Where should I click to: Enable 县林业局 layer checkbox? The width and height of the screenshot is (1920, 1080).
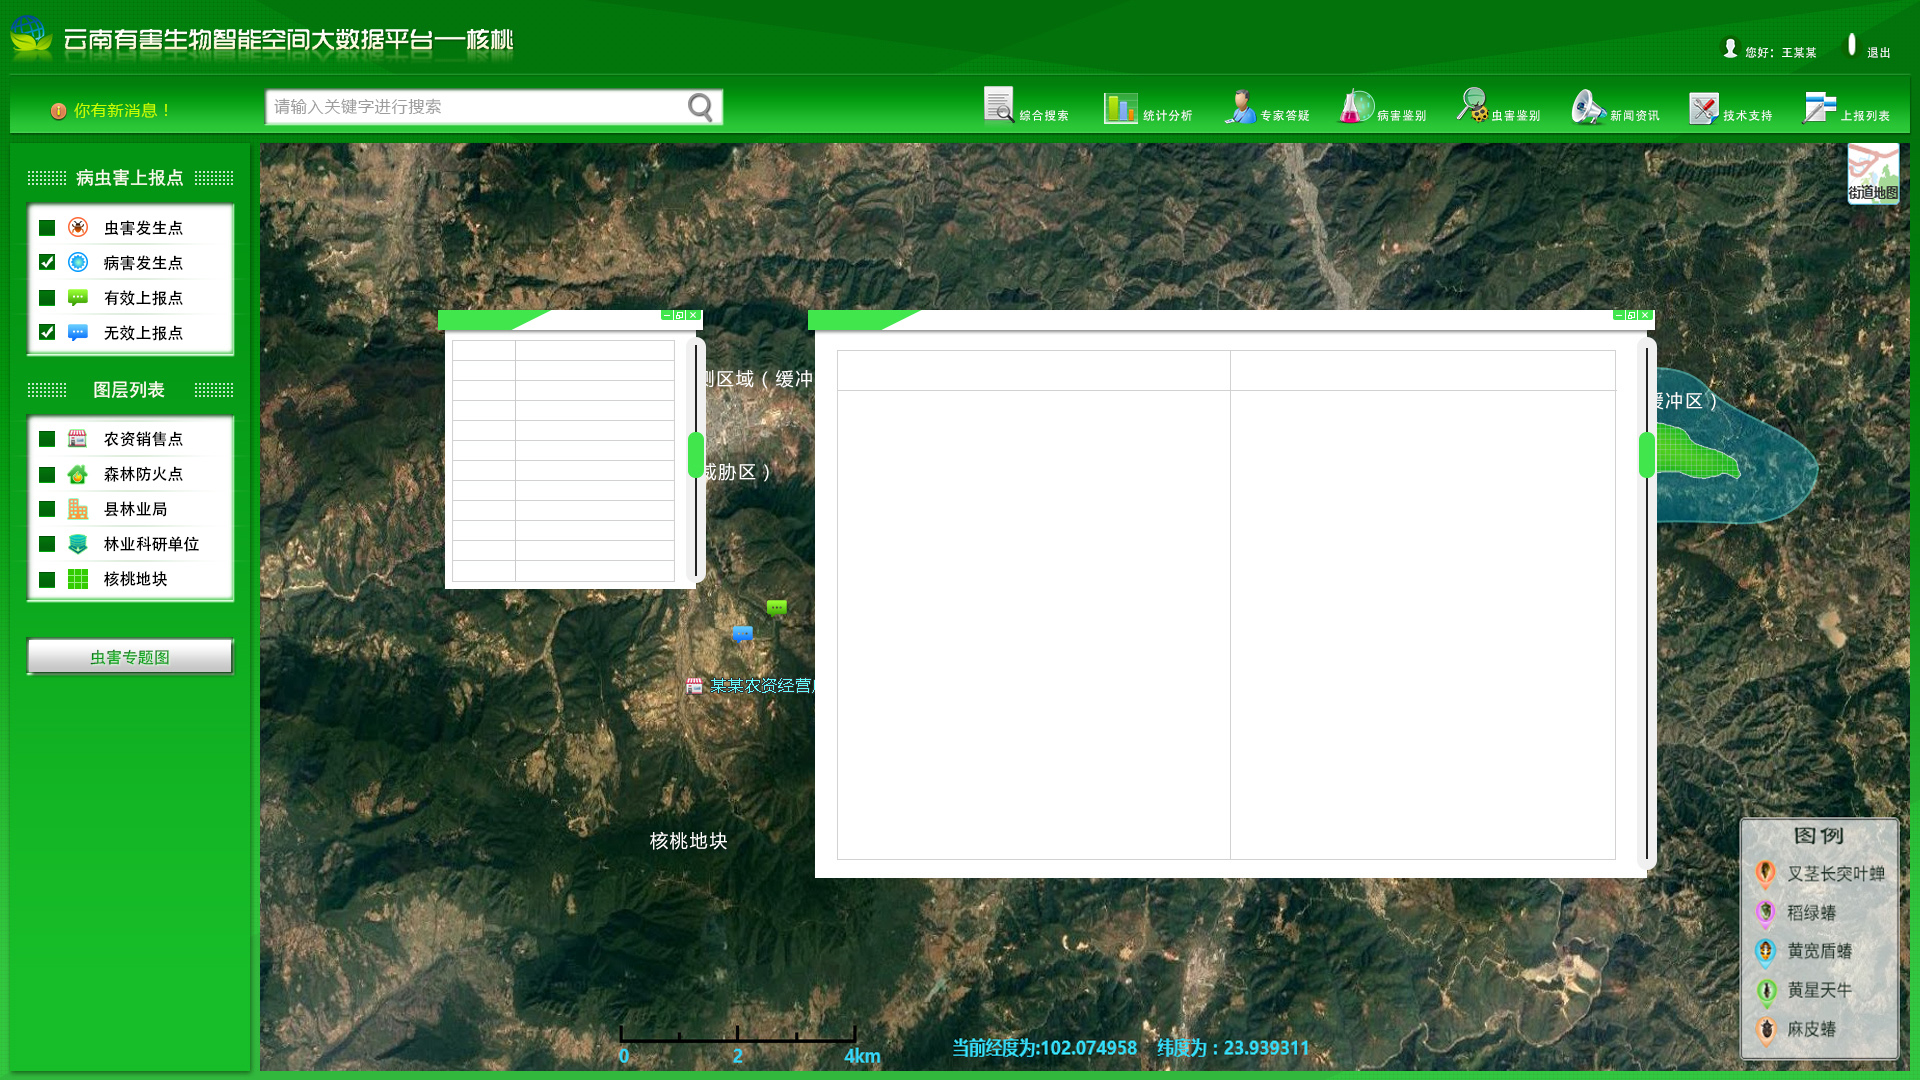47,509
